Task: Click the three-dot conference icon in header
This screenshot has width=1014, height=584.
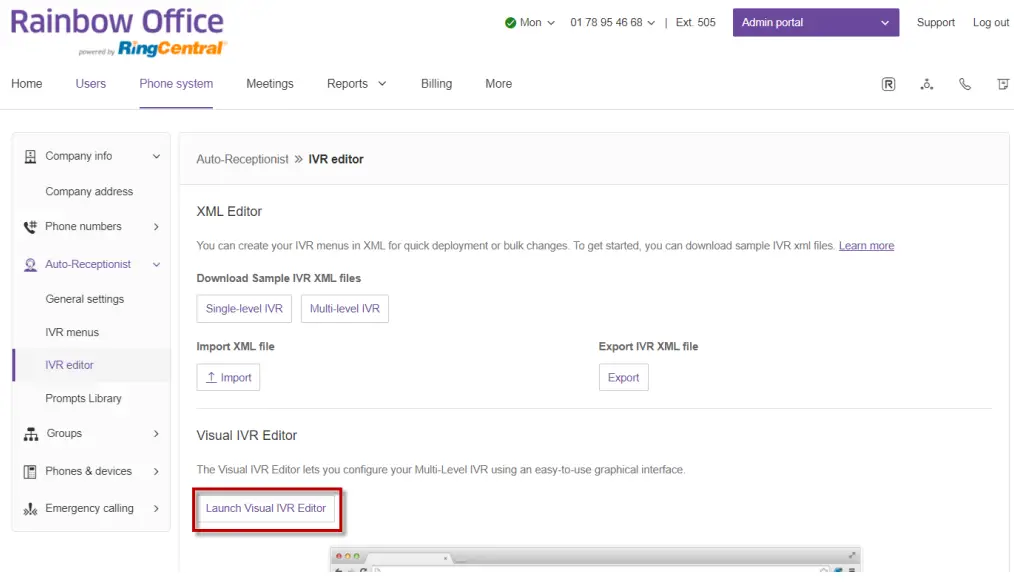Action: 927,84
